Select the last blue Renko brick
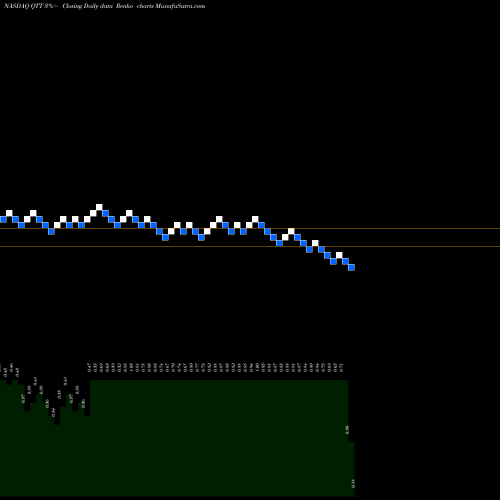Viewport: 500px width, 500px height. [x=351, y=267]
